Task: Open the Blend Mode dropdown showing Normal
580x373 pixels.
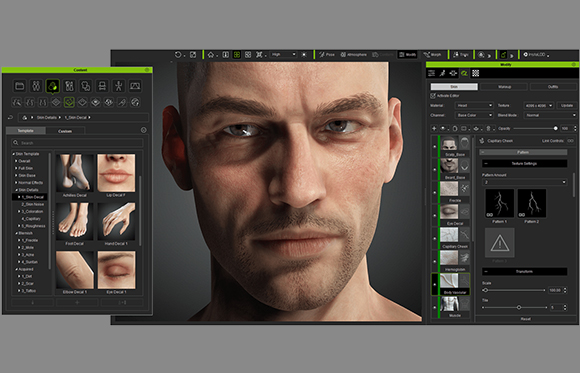Action: 550,115
